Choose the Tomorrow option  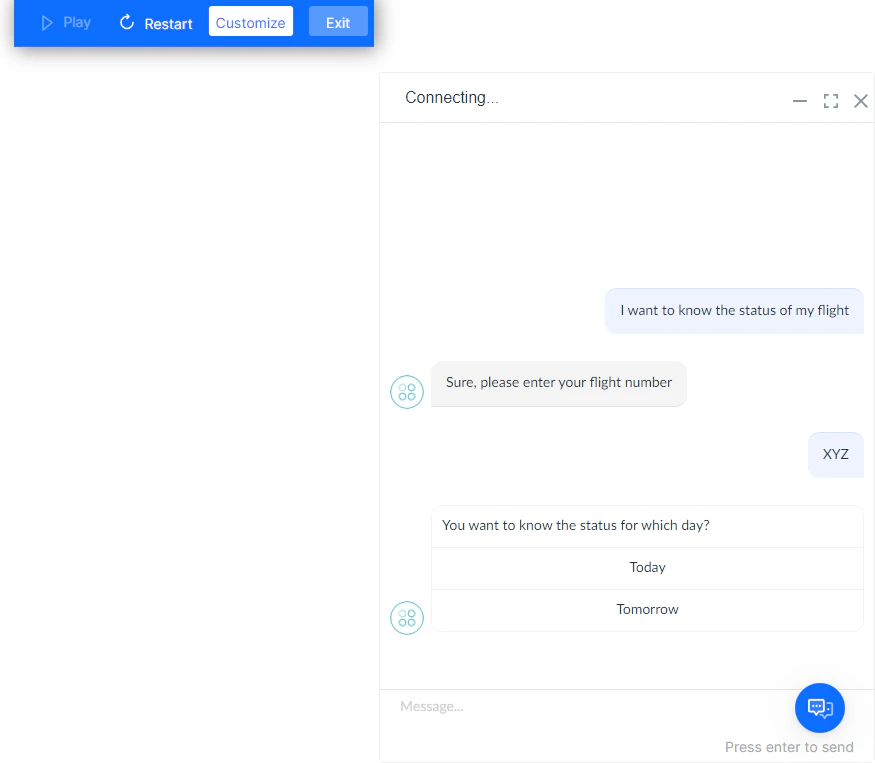pyautogui.click(x=647, y=610)
